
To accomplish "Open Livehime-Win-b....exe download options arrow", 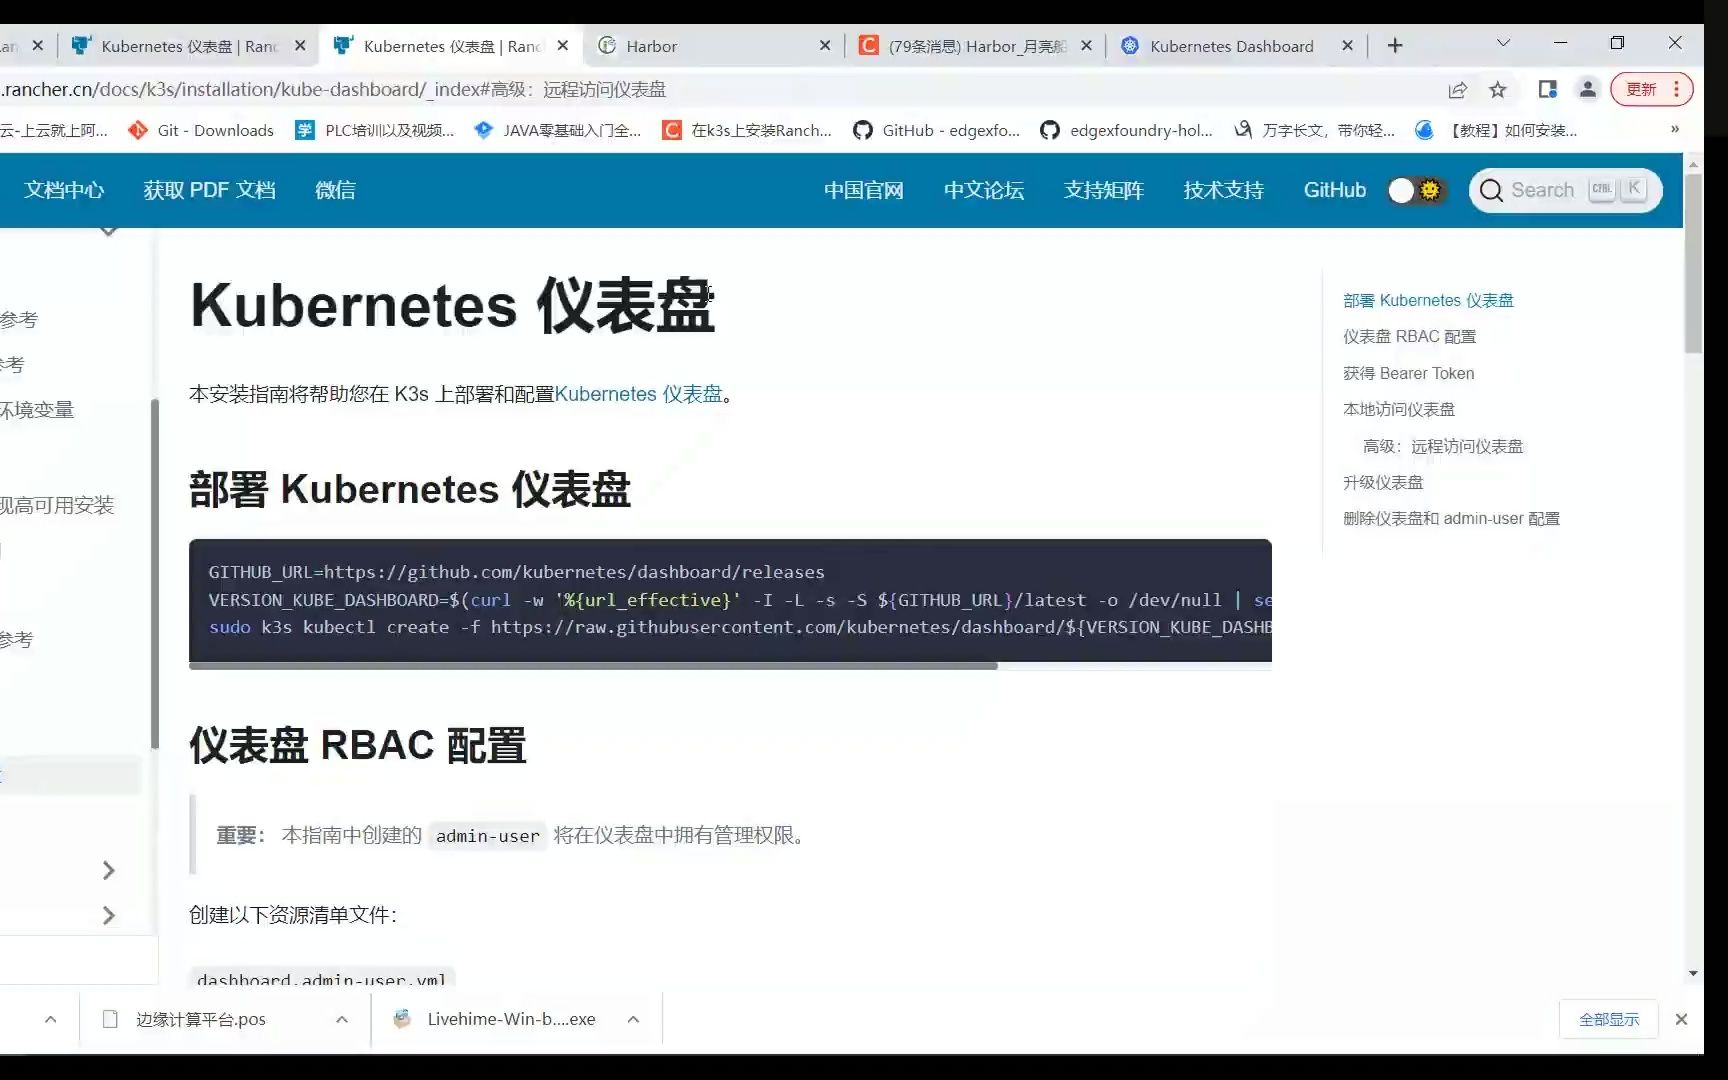I will pyautogui.click(x=633, y=1019).
